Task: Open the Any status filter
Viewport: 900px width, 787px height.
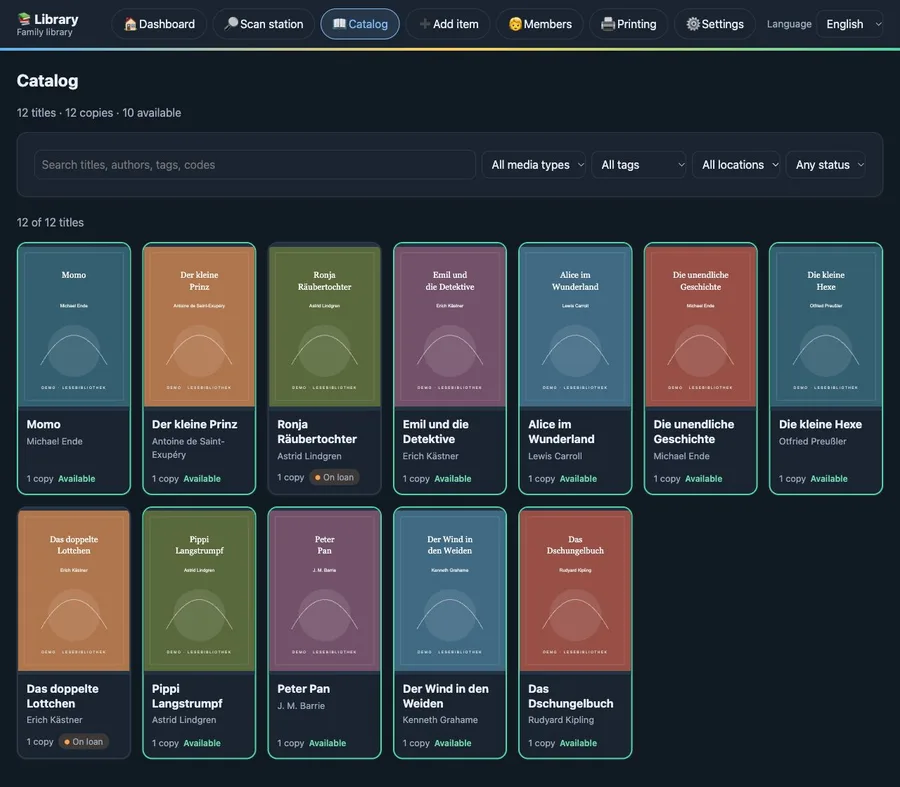Action: coord(826,165)
